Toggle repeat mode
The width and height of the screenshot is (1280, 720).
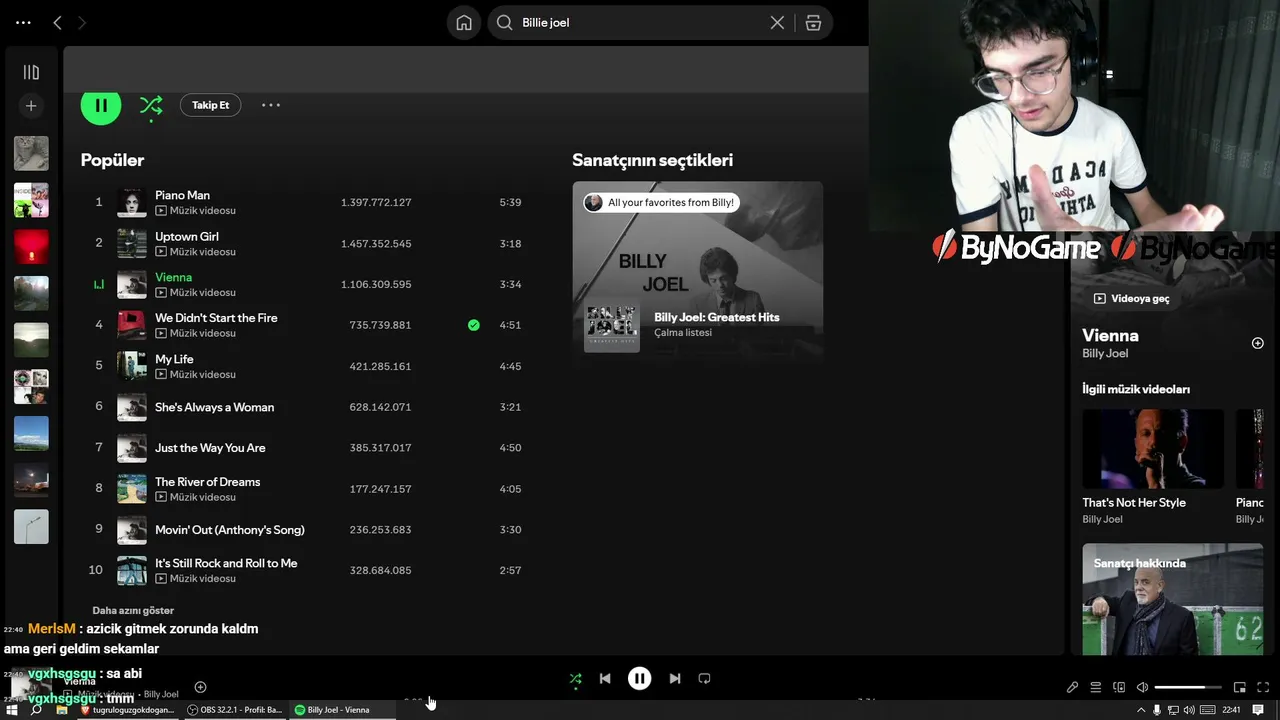pos(704,678)
